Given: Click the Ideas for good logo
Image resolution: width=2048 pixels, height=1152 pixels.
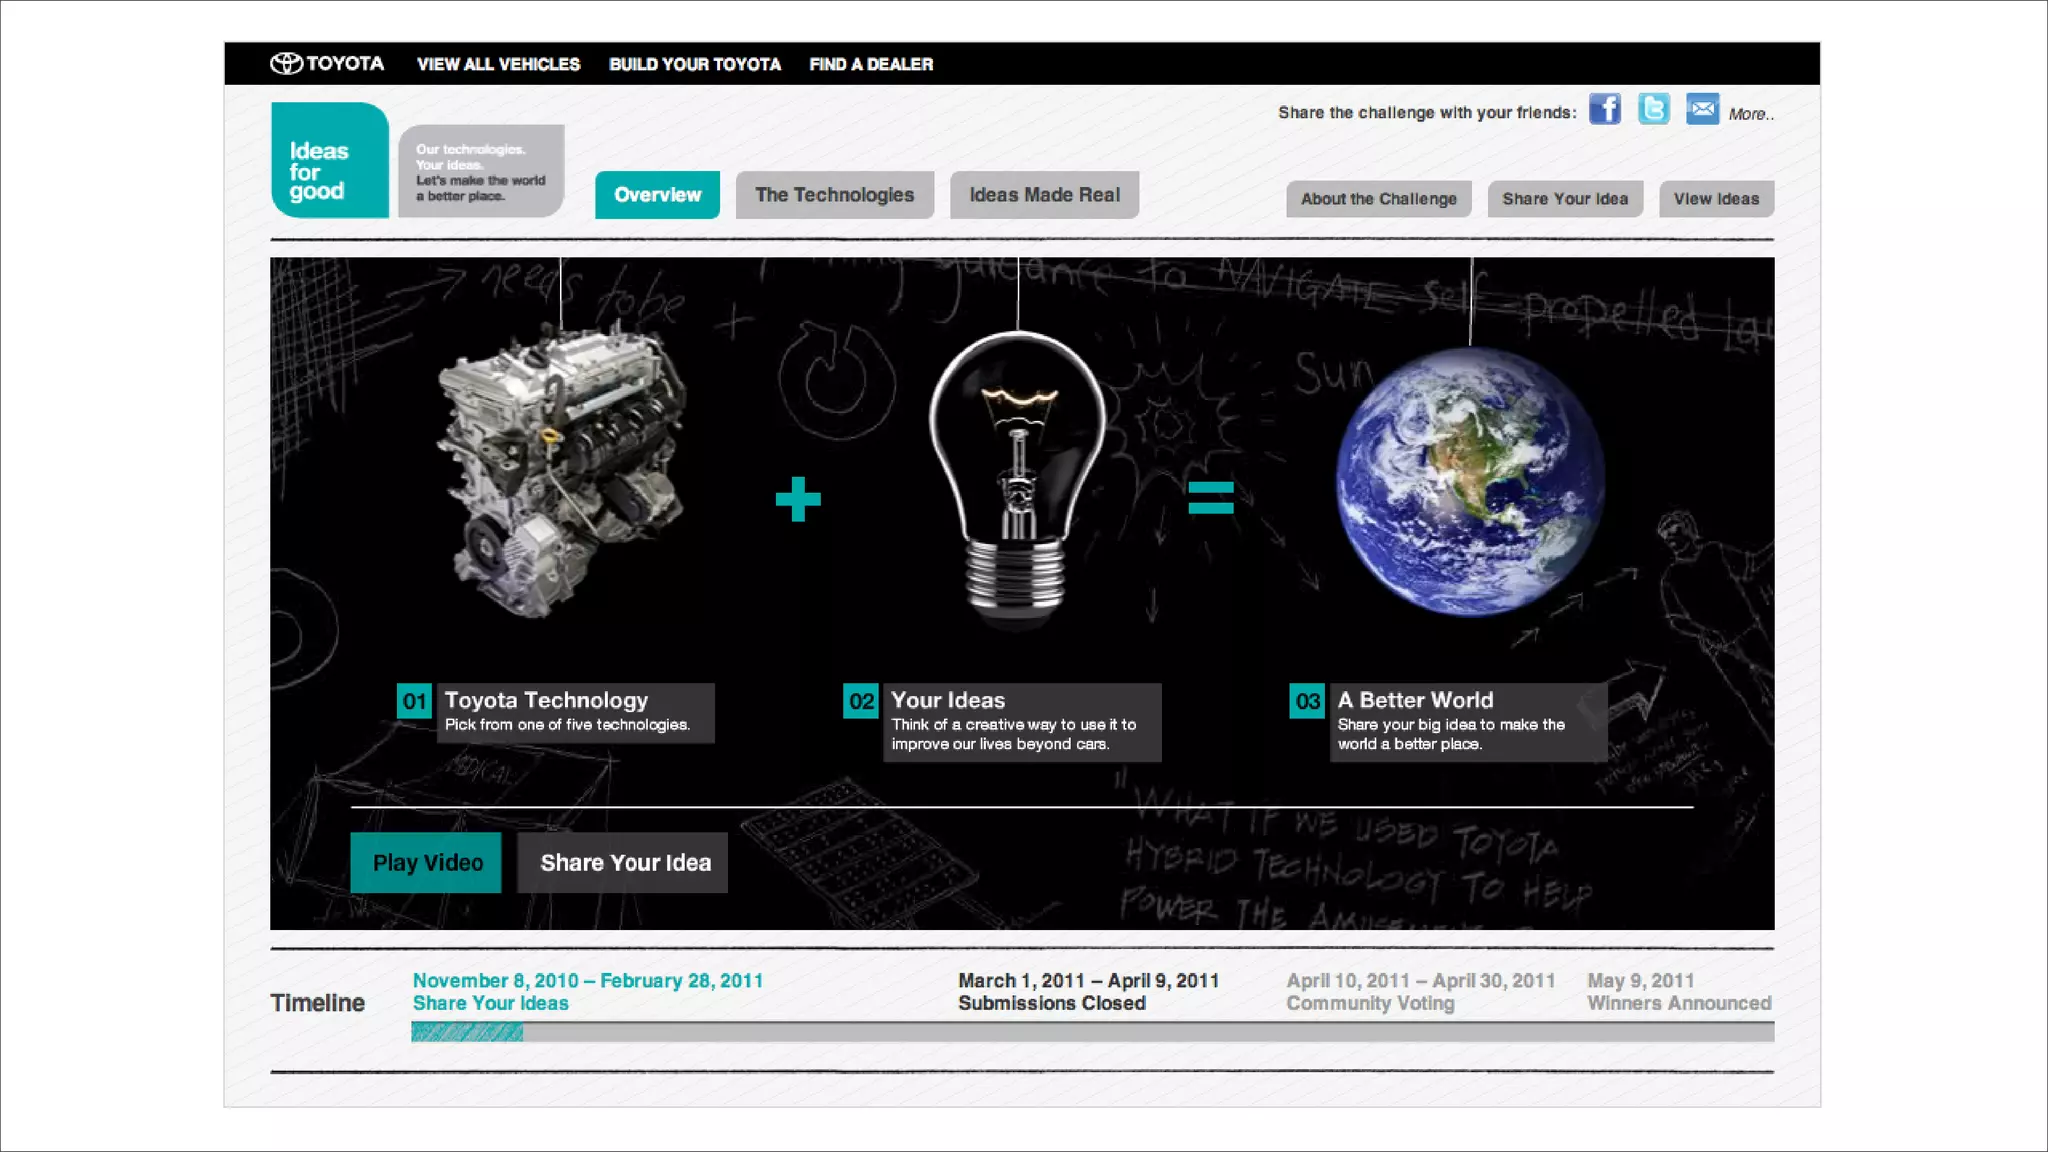Looking at the screenshot, I should (x=329, y=161).
